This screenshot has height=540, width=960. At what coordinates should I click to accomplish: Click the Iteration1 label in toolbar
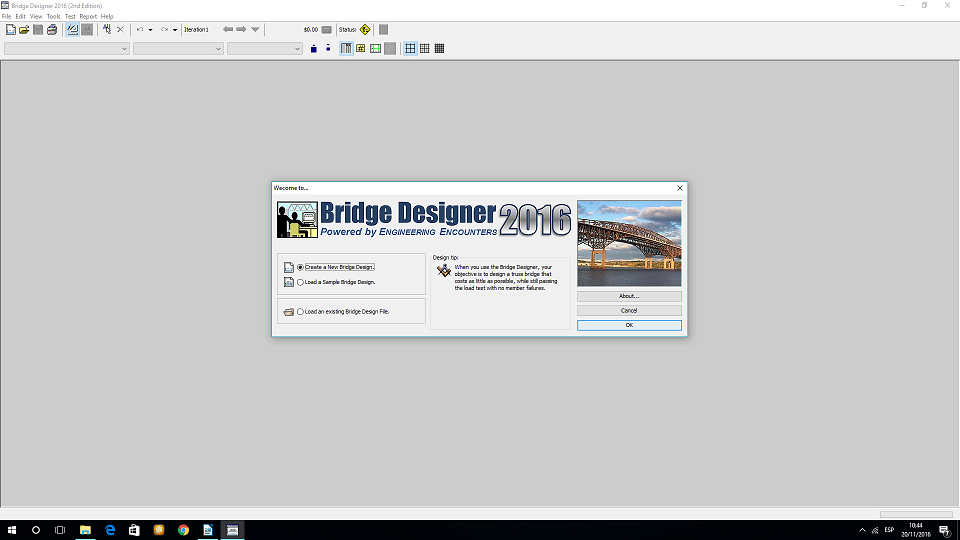coord(197,29)
